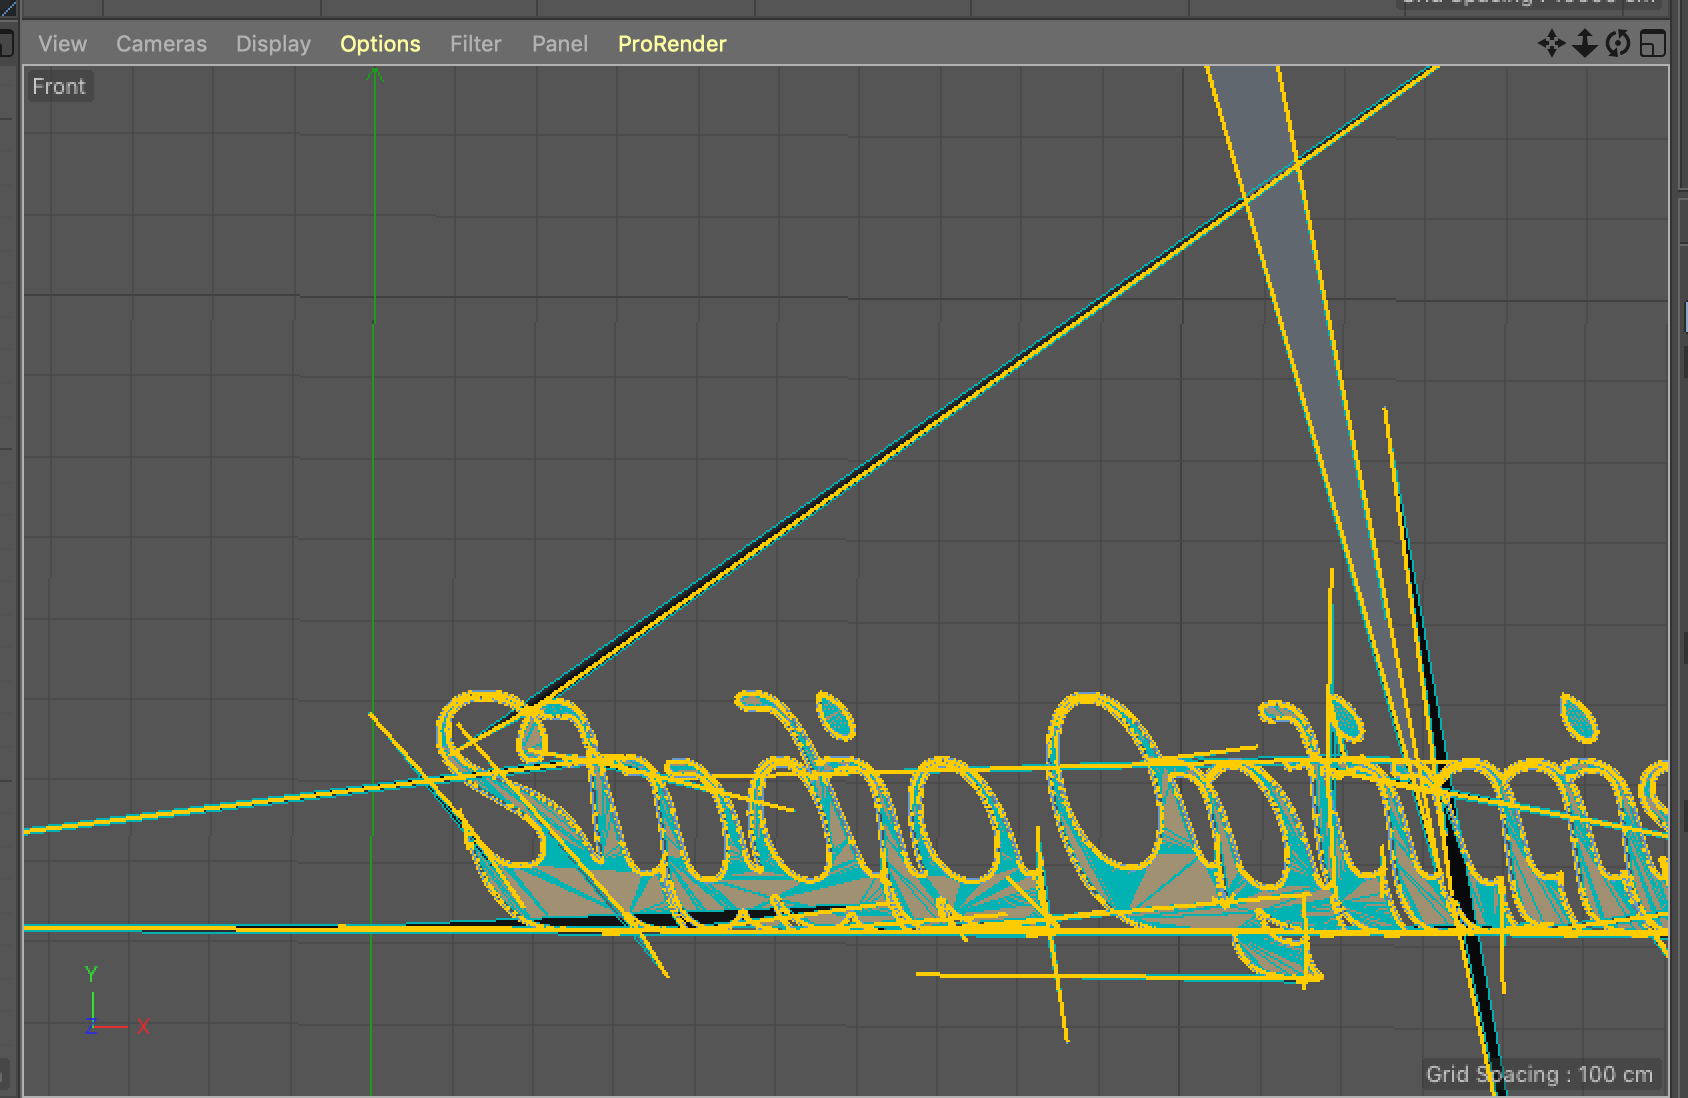The image size is (1688, 1098).
Task: Expand the Filter menu
Action: point(475,44)
